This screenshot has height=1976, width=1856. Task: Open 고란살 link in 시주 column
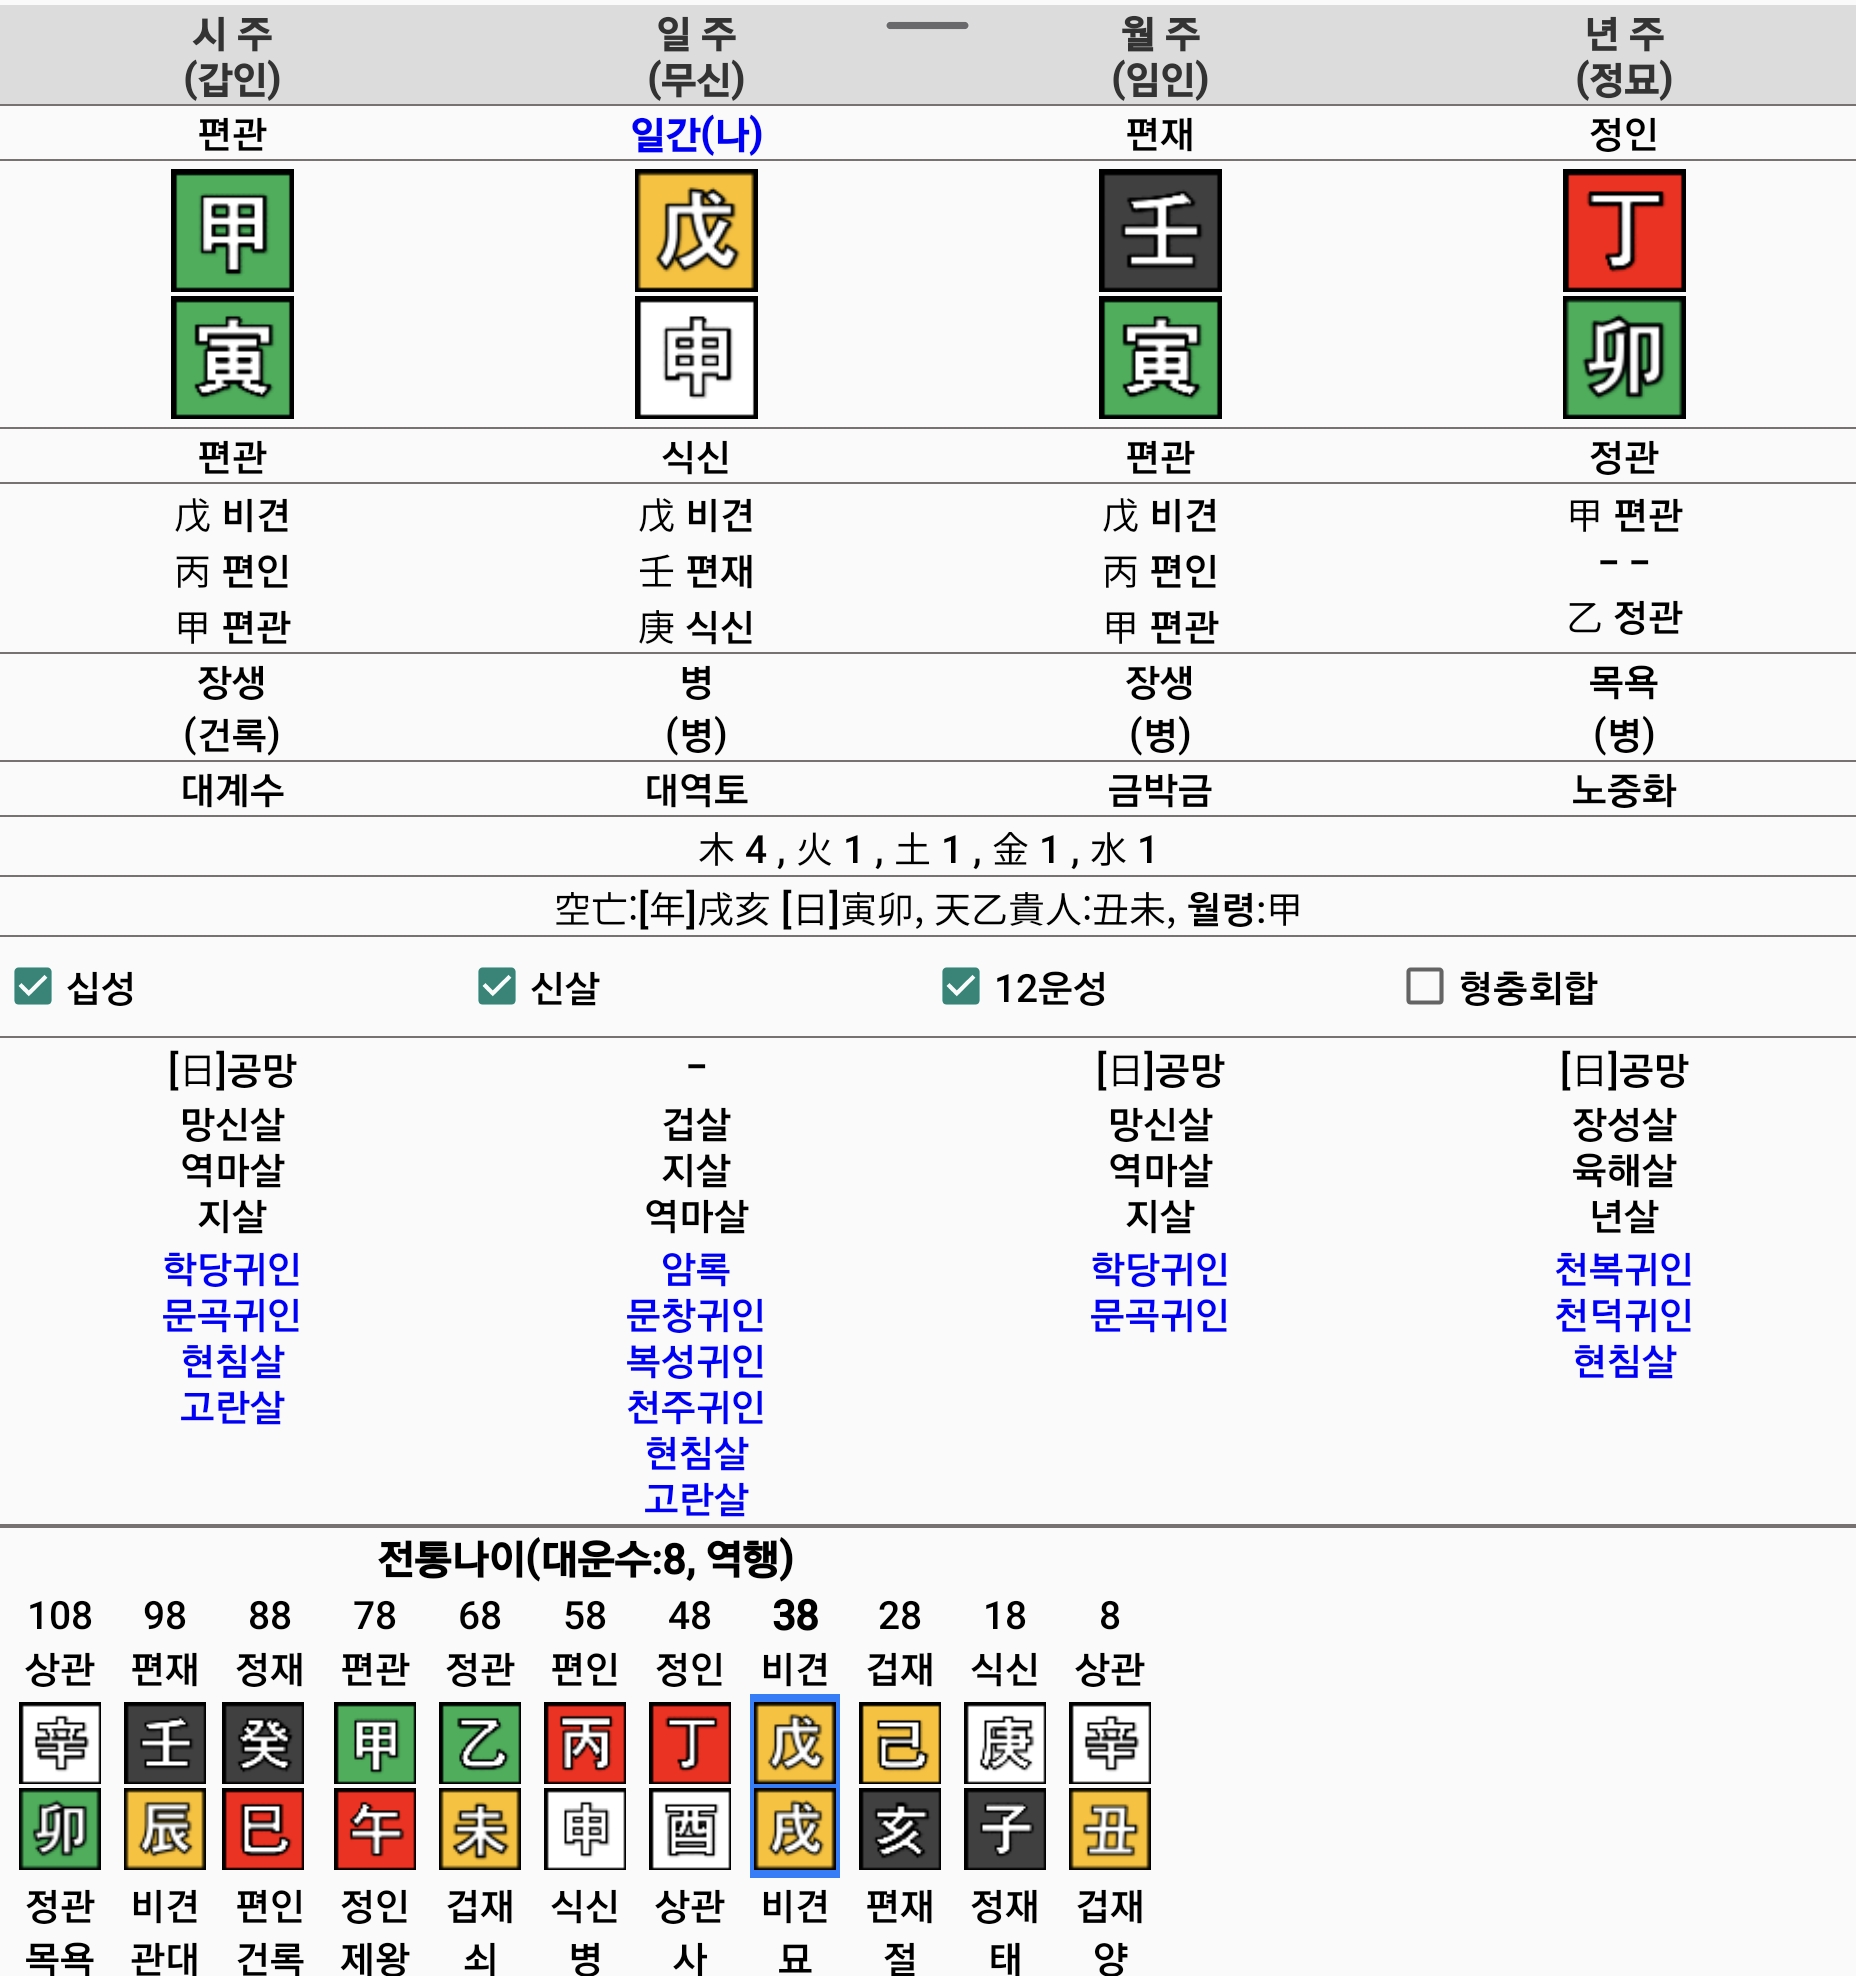[x=232, y=1406]
